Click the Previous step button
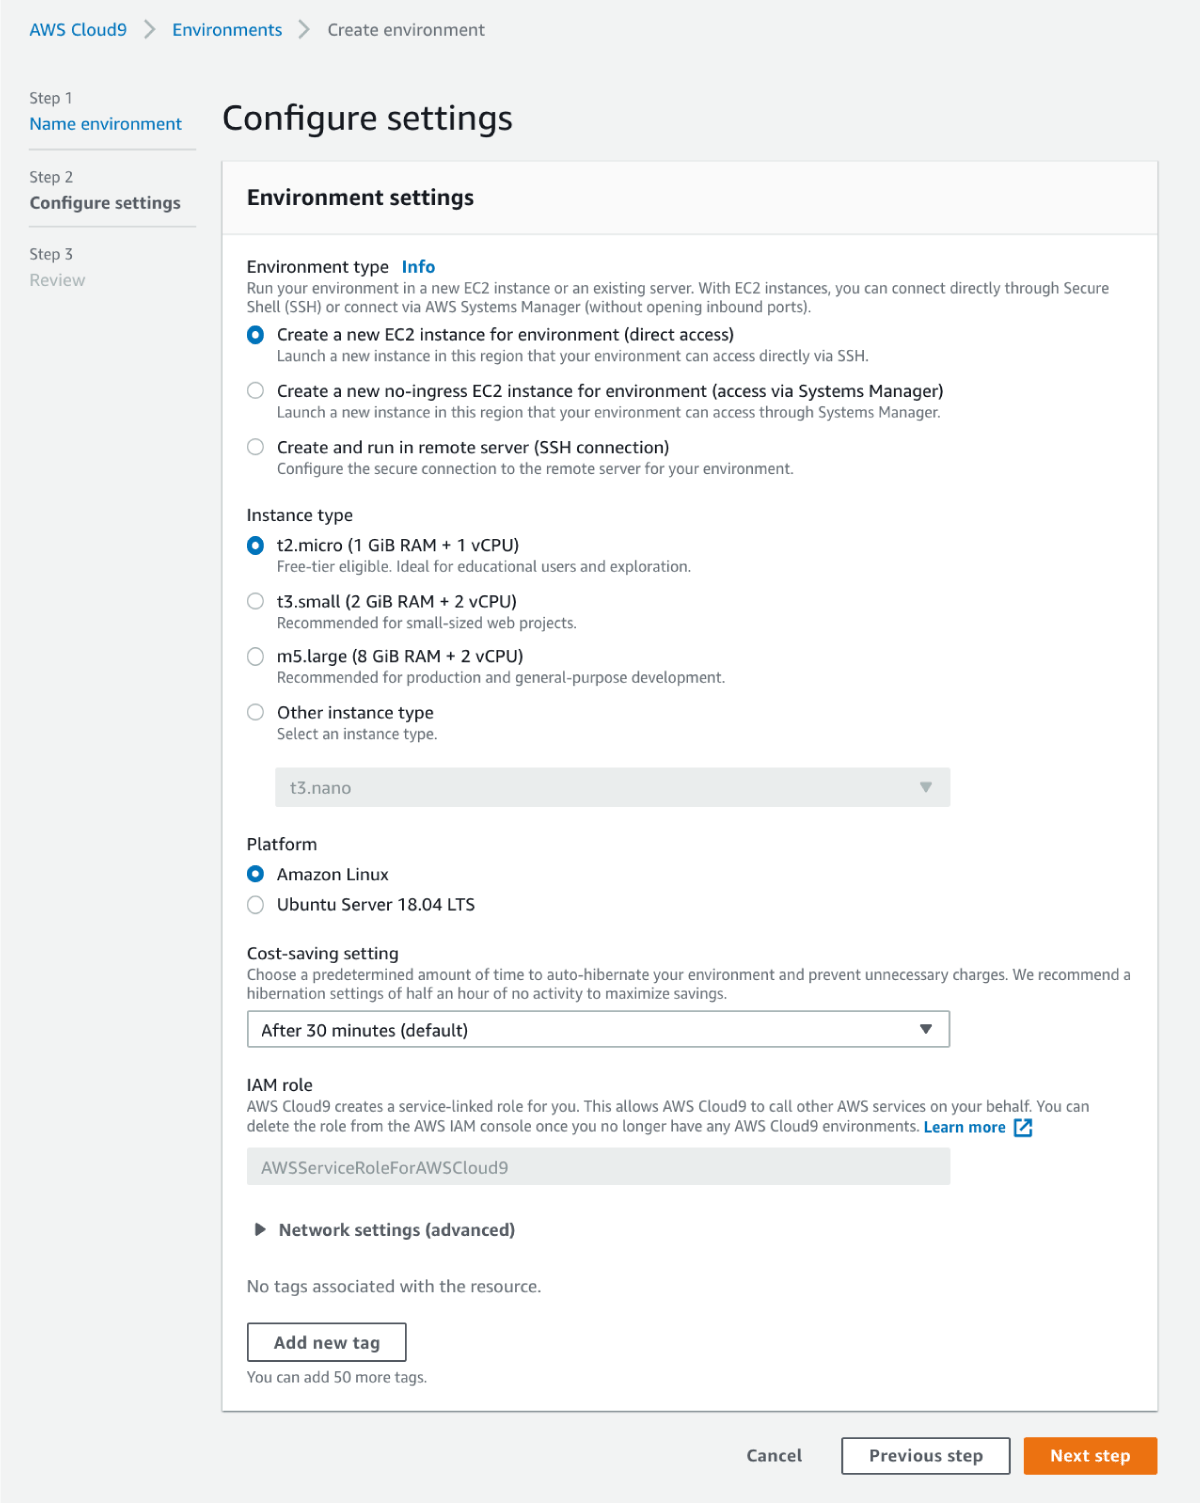Screen dimensions: 1200x1503 [925, 1455]
